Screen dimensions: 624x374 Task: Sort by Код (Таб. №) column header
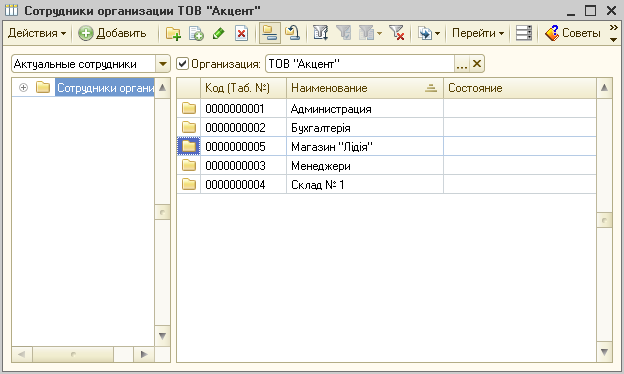(x=244, y=88)
